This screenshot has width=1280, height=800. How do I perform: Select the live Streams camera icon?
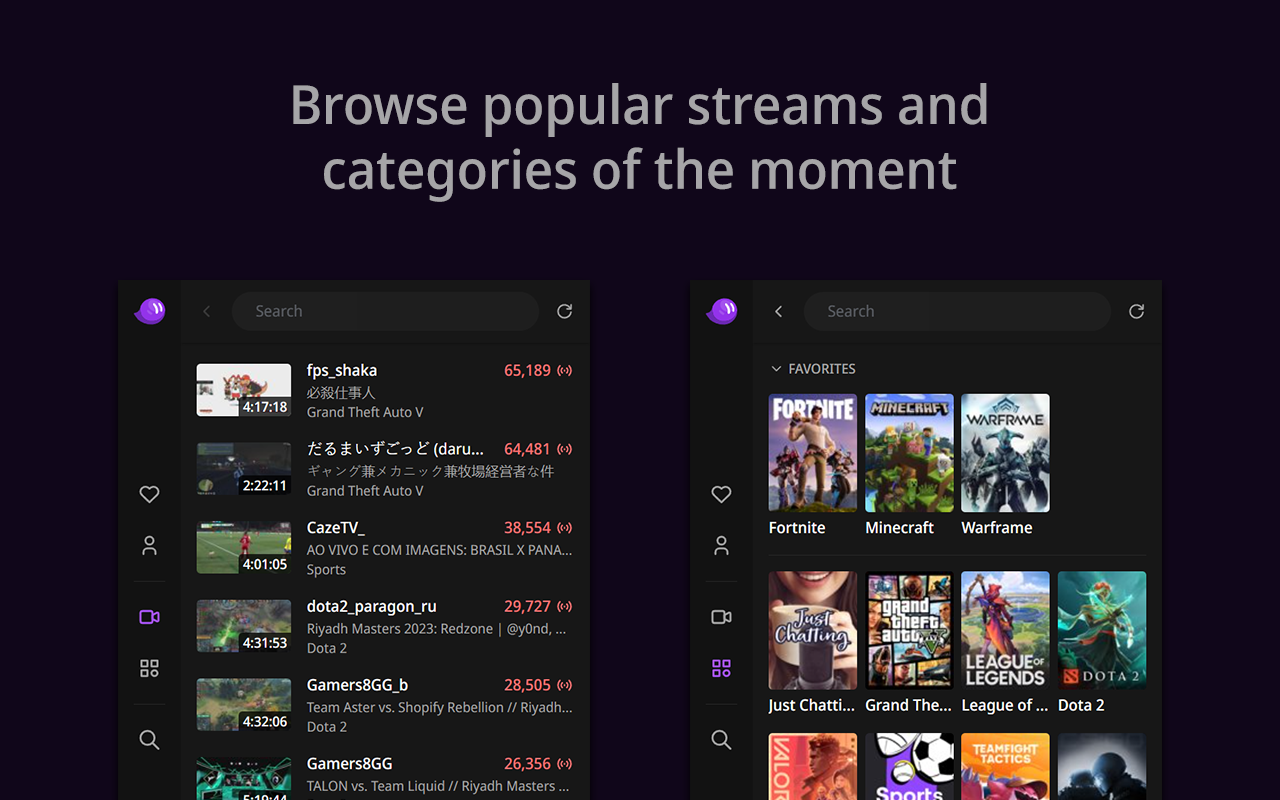(x=149, y=617)
